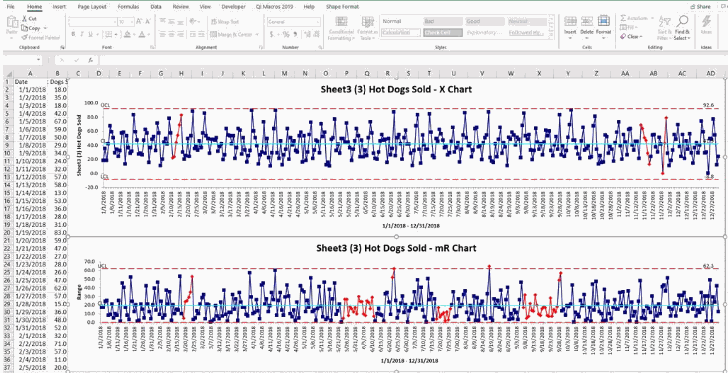Open the Merge & Center dropdown arrow

click(257, 34)
